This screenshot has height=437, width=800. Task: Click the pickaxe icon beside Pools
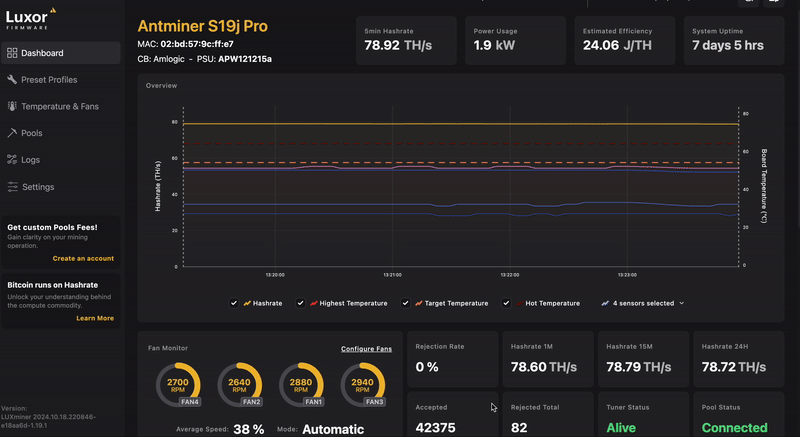coord(12,133)
